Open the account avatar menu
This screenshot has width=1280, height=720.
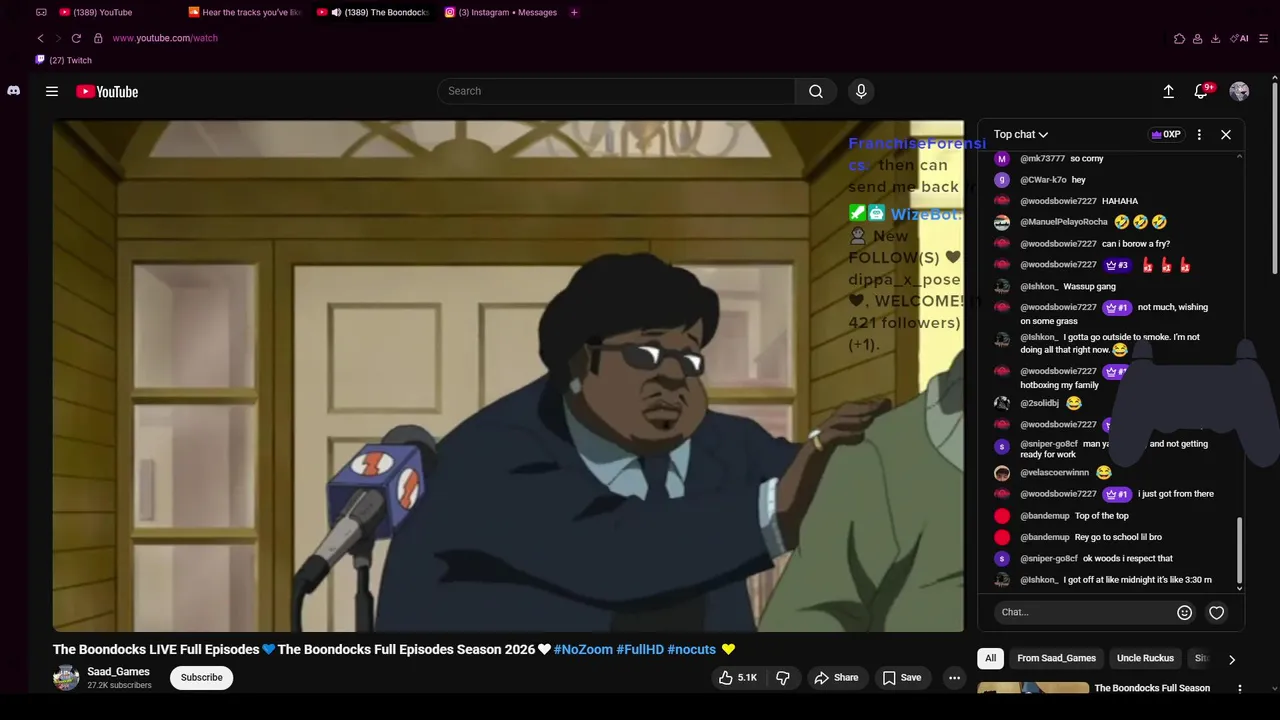pos(1239,91)
